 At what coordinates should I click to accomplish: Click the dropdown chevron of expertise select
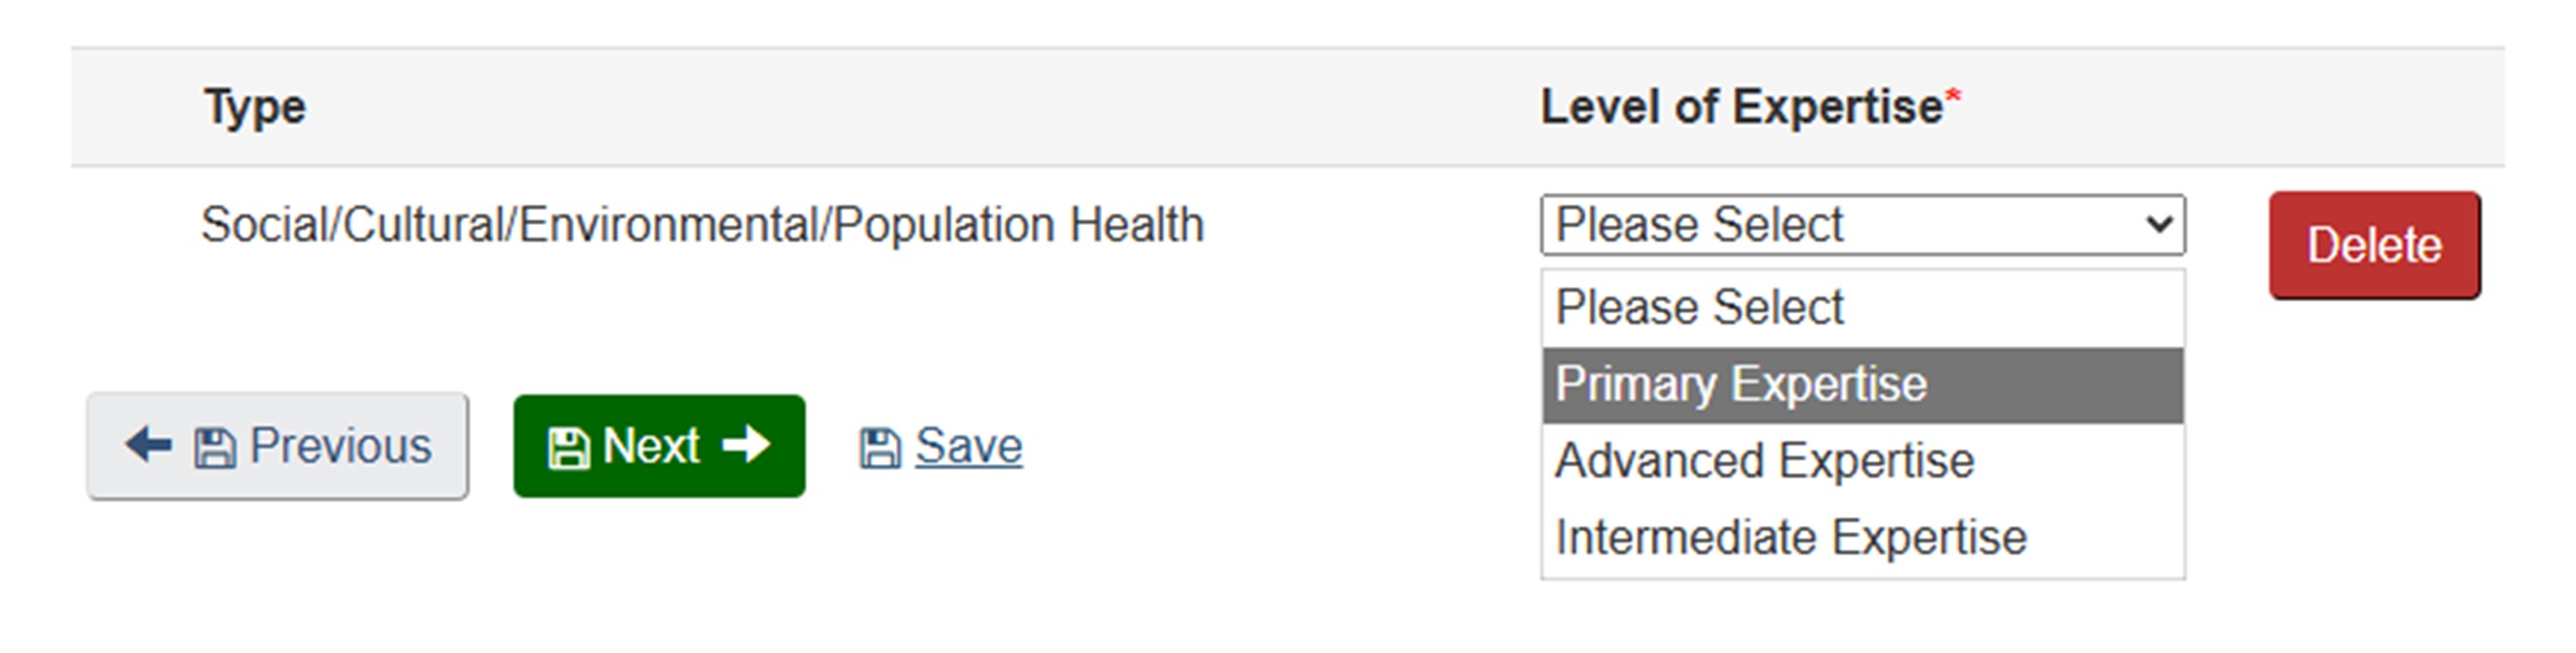tap(2160, 224)
